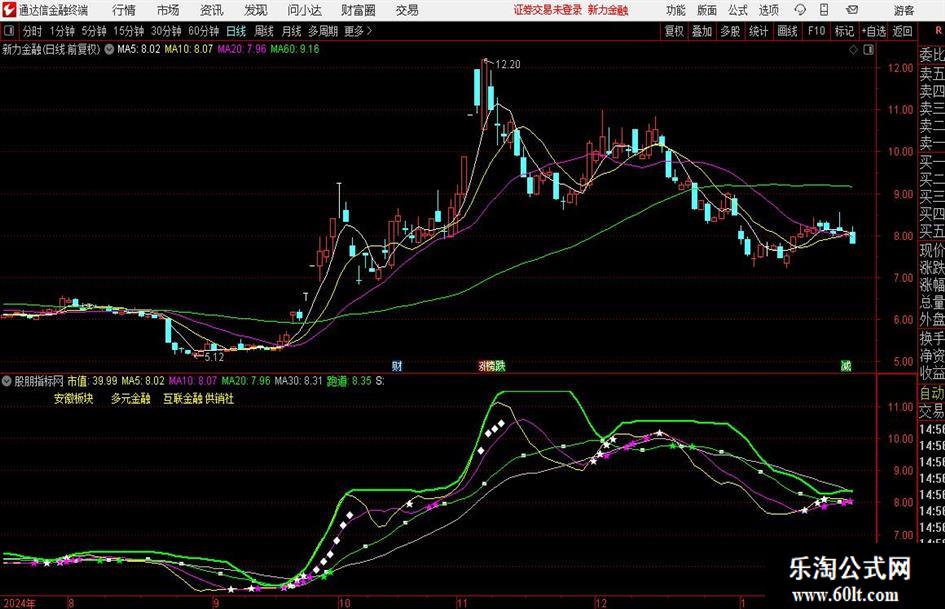This screenshot has height=609, width=945.
Task: Open the 资讯 menu
Action: pos(212,10)
